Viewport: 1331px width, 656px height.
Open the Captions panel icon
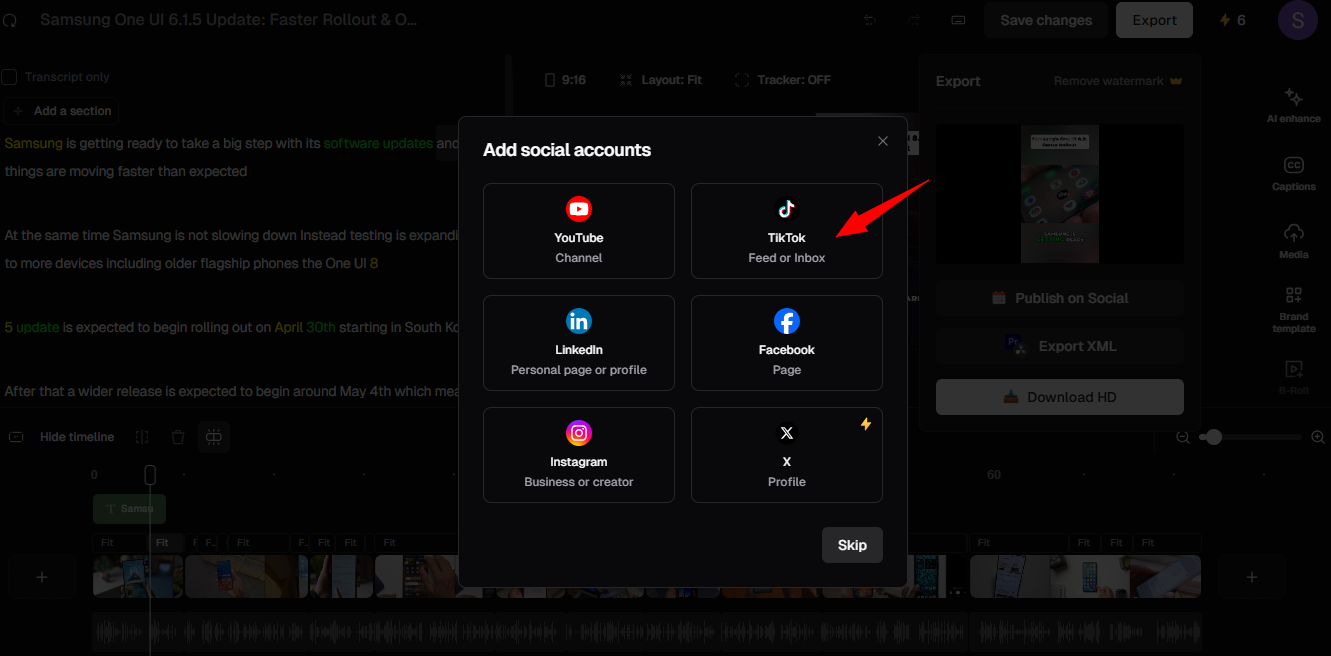[x=1293, y=173]
